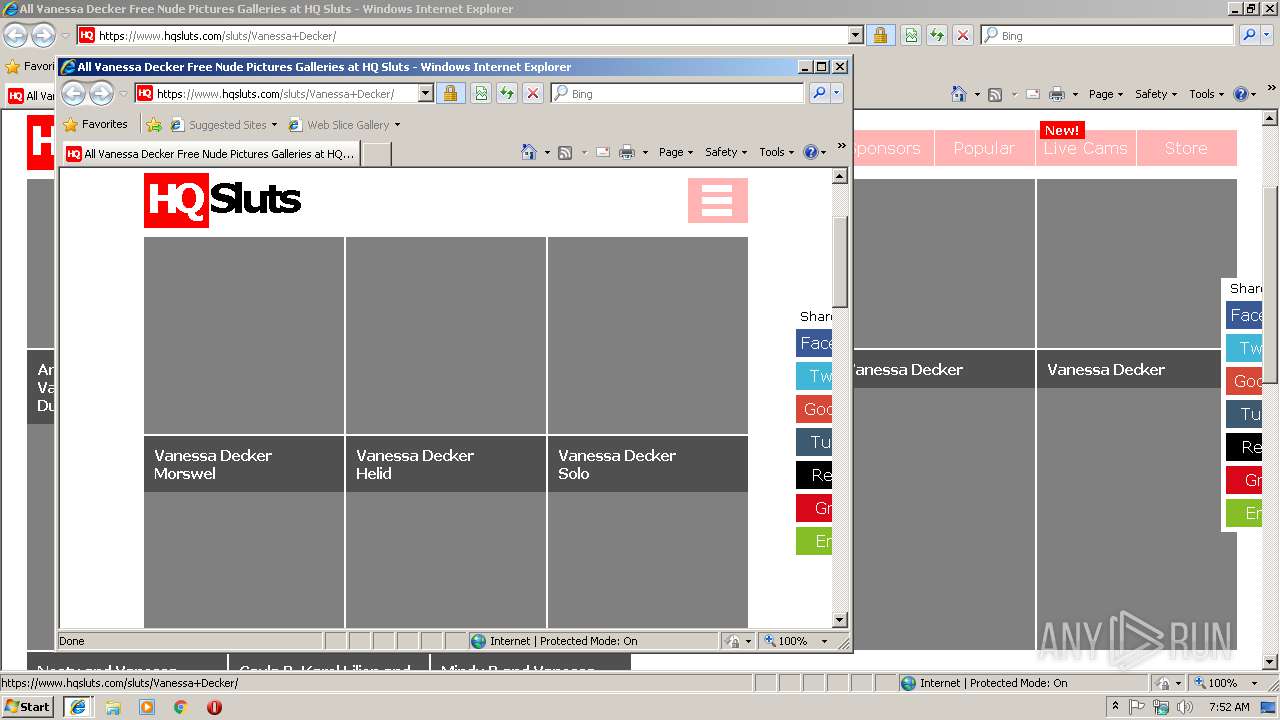
Task: Open a new tab in front window
Action: pos(376,154)
